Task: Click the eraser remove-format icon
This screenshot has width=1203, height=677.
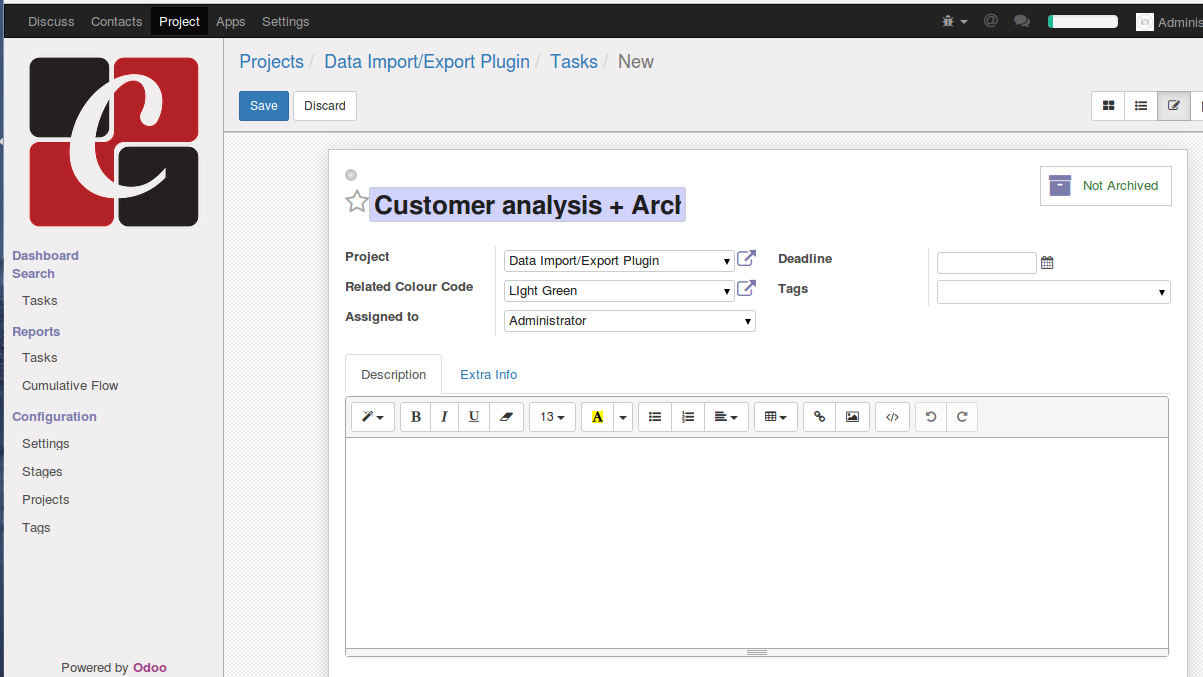Action: [505, 417]
